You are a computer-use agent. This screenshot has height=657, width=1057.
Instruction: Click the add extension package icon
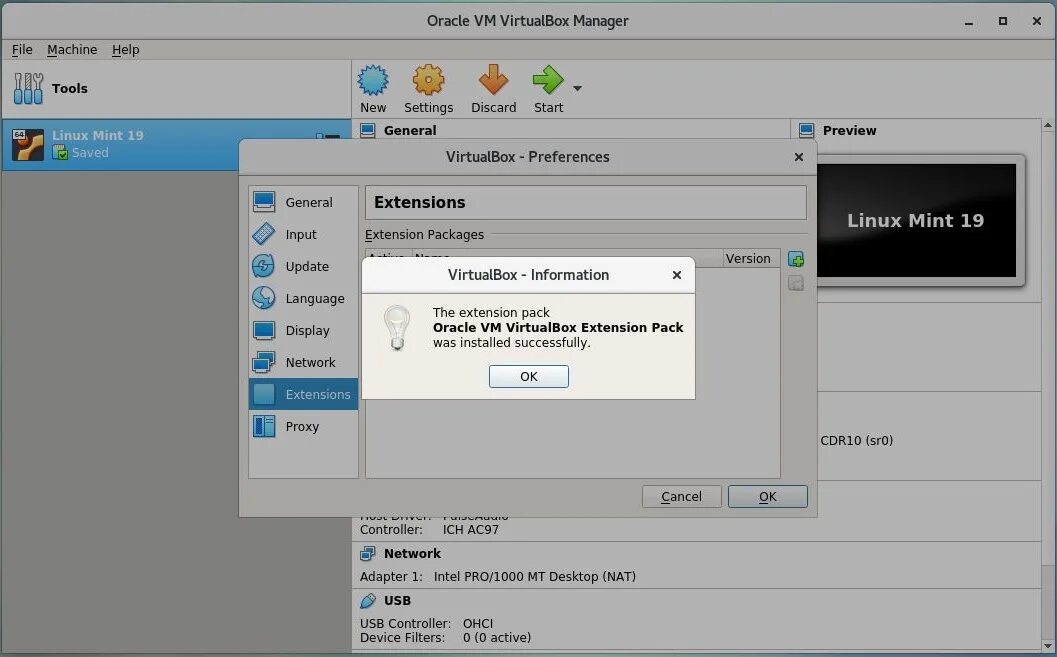coord(796,259)
